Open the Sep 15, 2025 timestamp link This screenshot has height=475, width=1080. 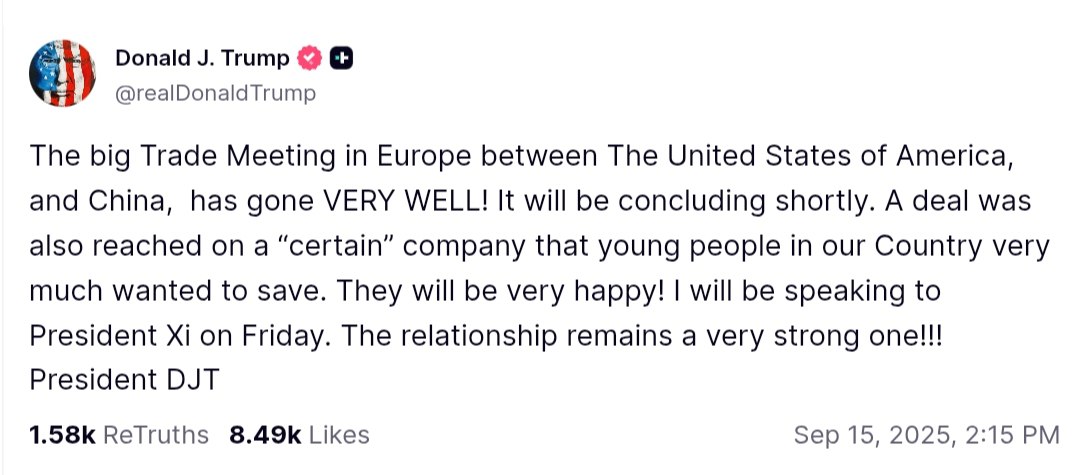[x=926, y=435]
